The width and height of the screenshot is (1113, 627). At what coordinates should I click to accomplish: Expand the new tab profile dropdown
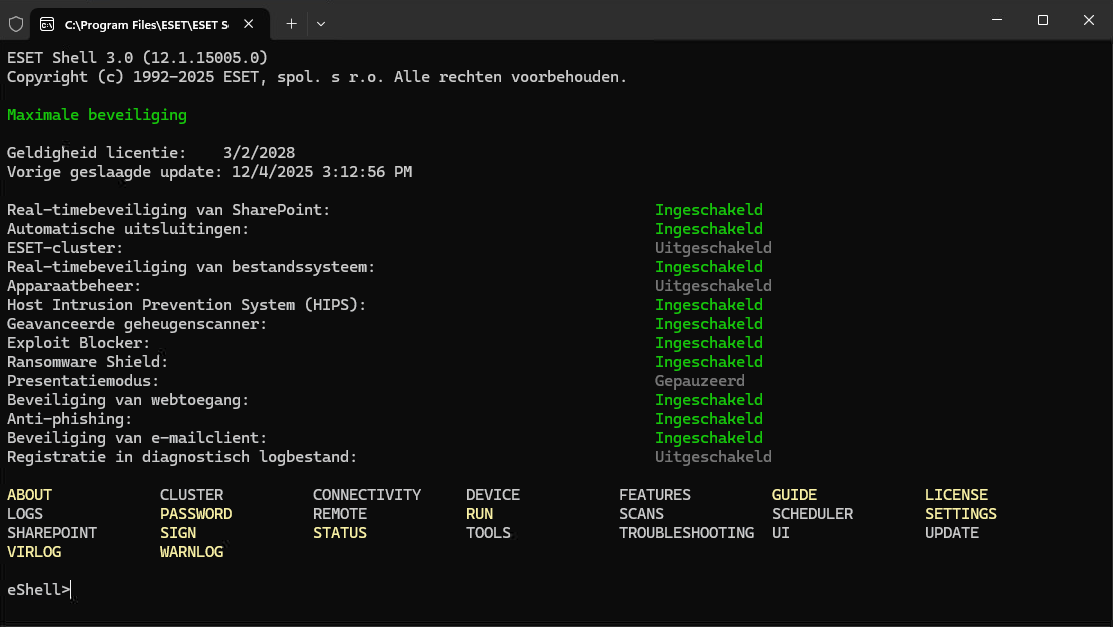pyautogui.click(x=321, y=22)
